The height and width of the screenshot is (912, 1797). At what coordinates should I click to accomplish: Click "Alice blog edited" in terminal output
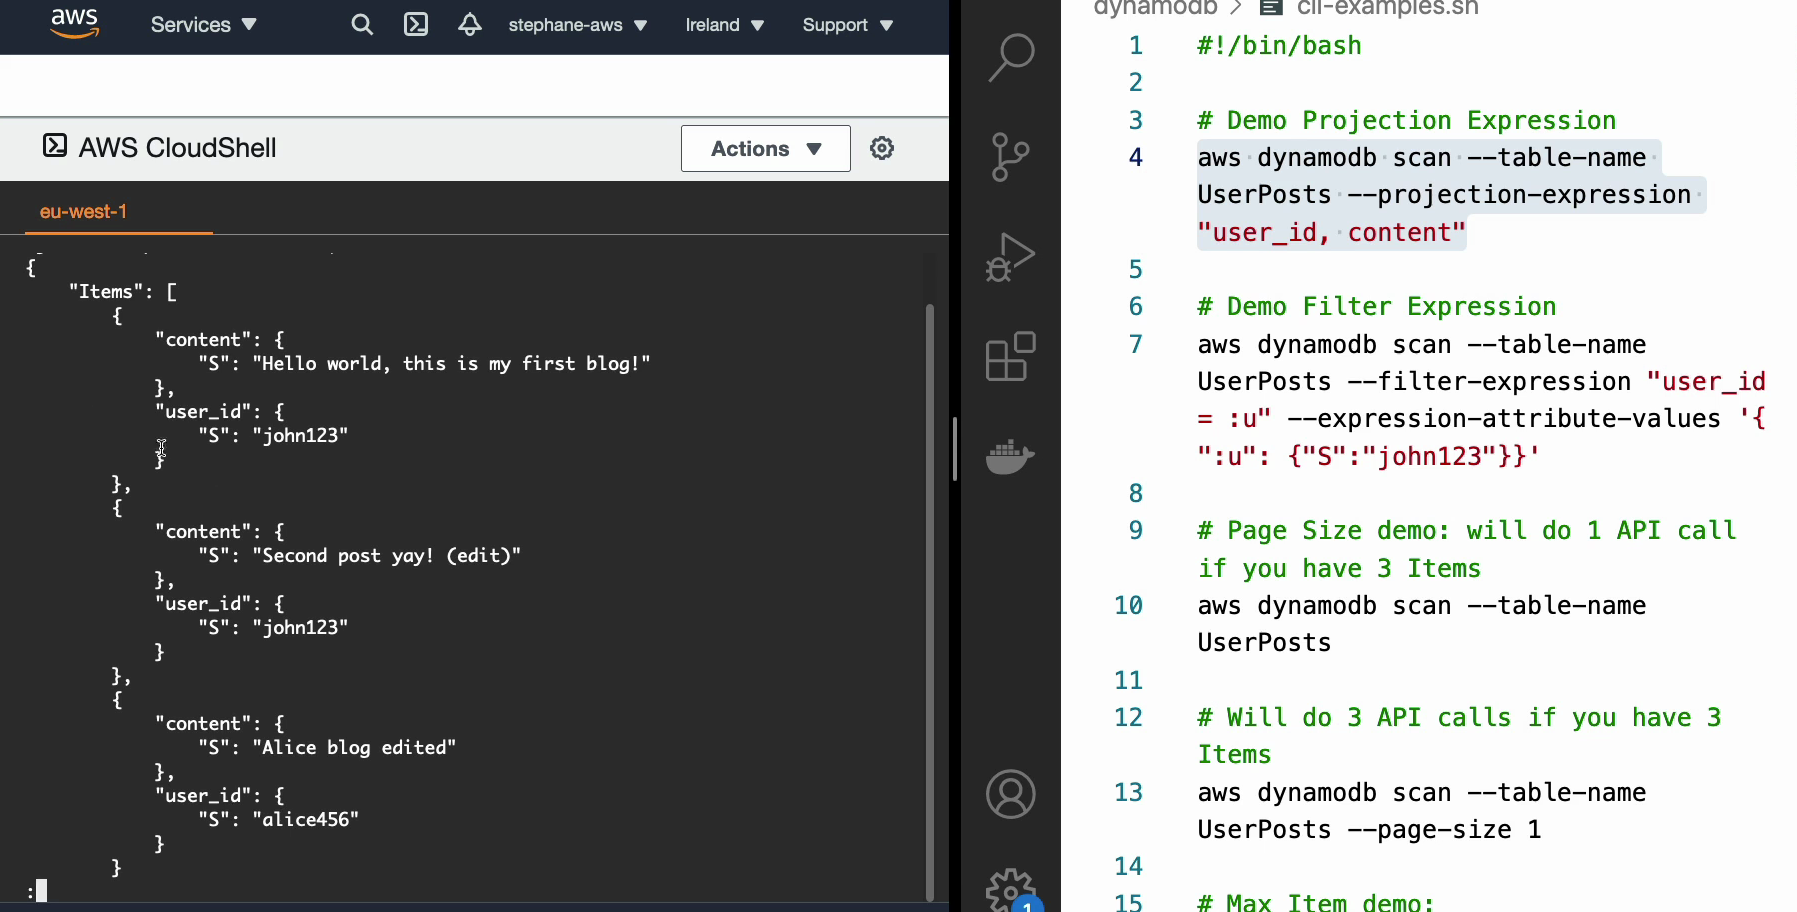[x=355, y=748]
